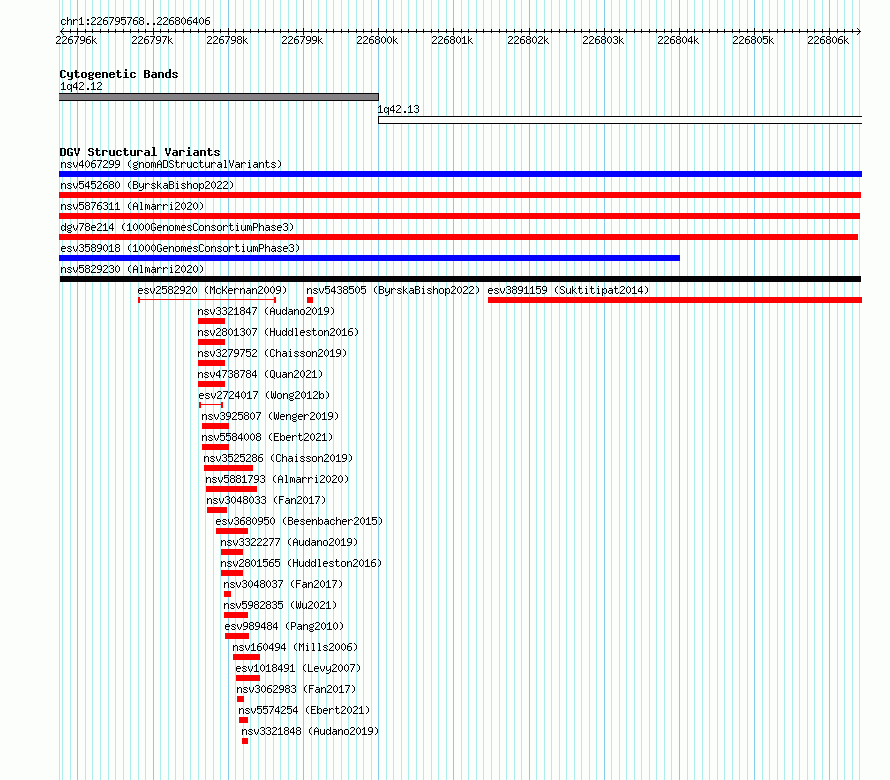Viewport: 890px width, 780px height.
Task: Open esv3680950 Besenbacher2015 label
Action: pyautogui.click(x=299, y=521)
